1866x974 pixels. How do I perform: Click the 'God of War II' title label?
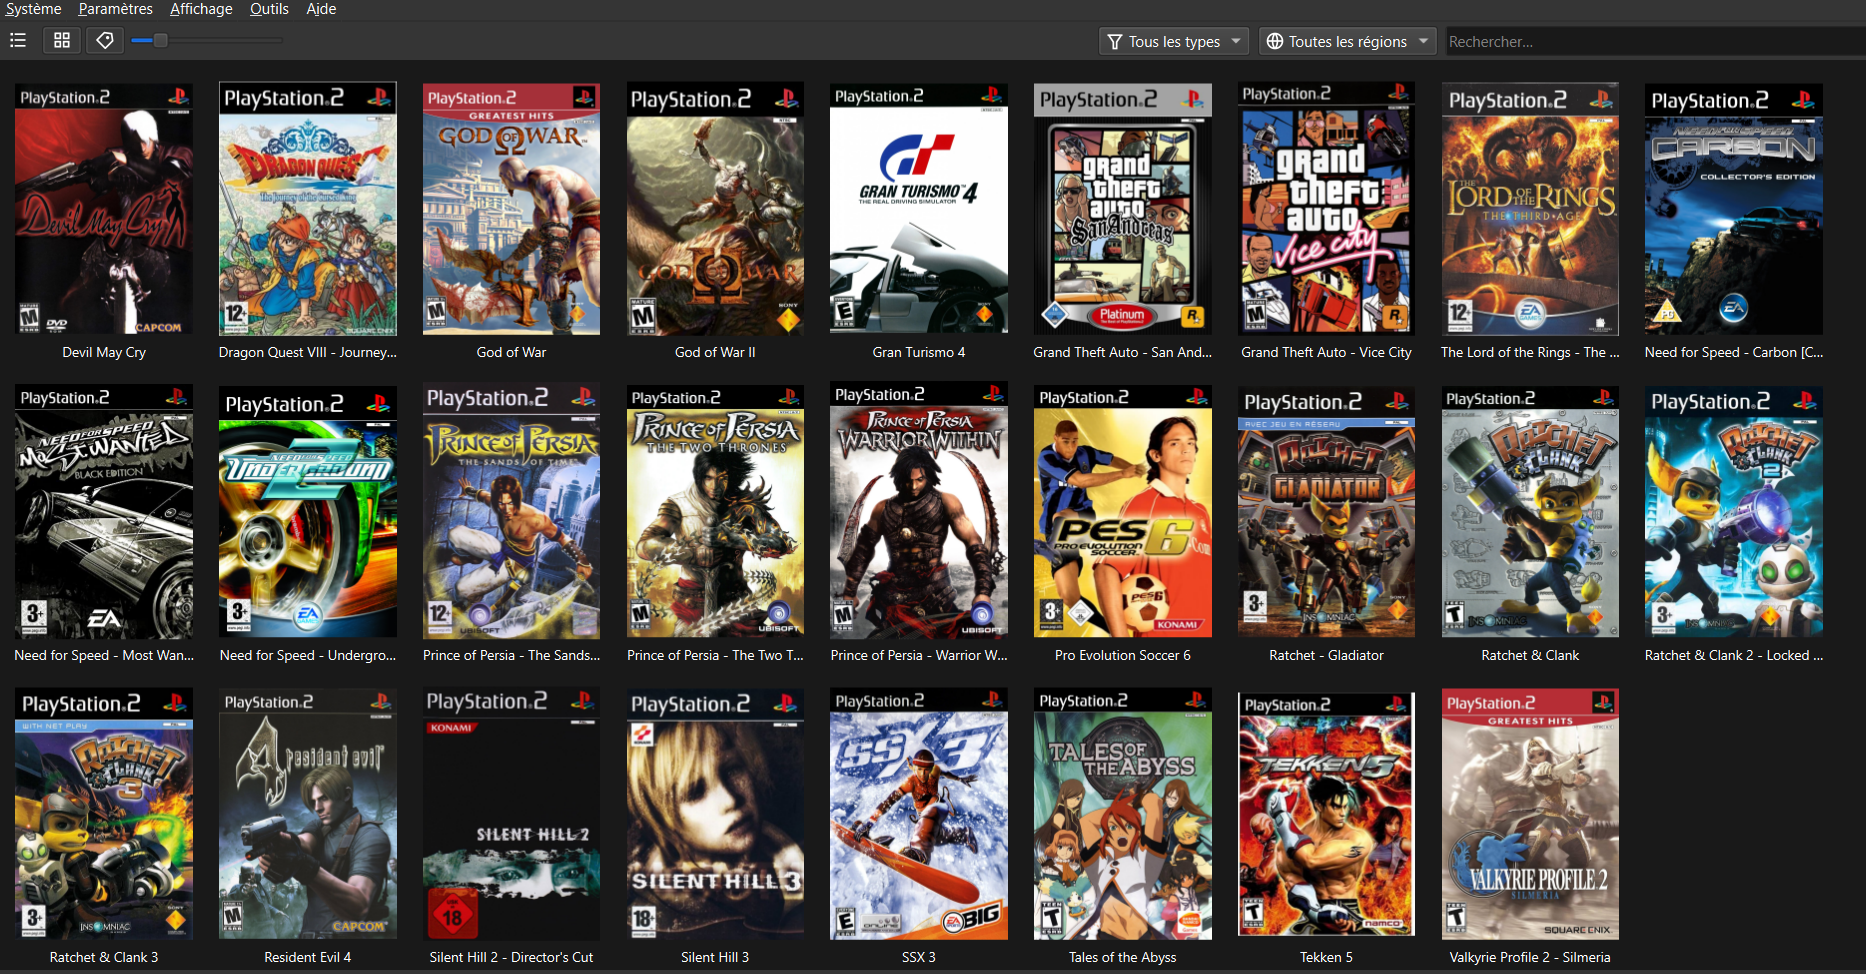[715, 352]
